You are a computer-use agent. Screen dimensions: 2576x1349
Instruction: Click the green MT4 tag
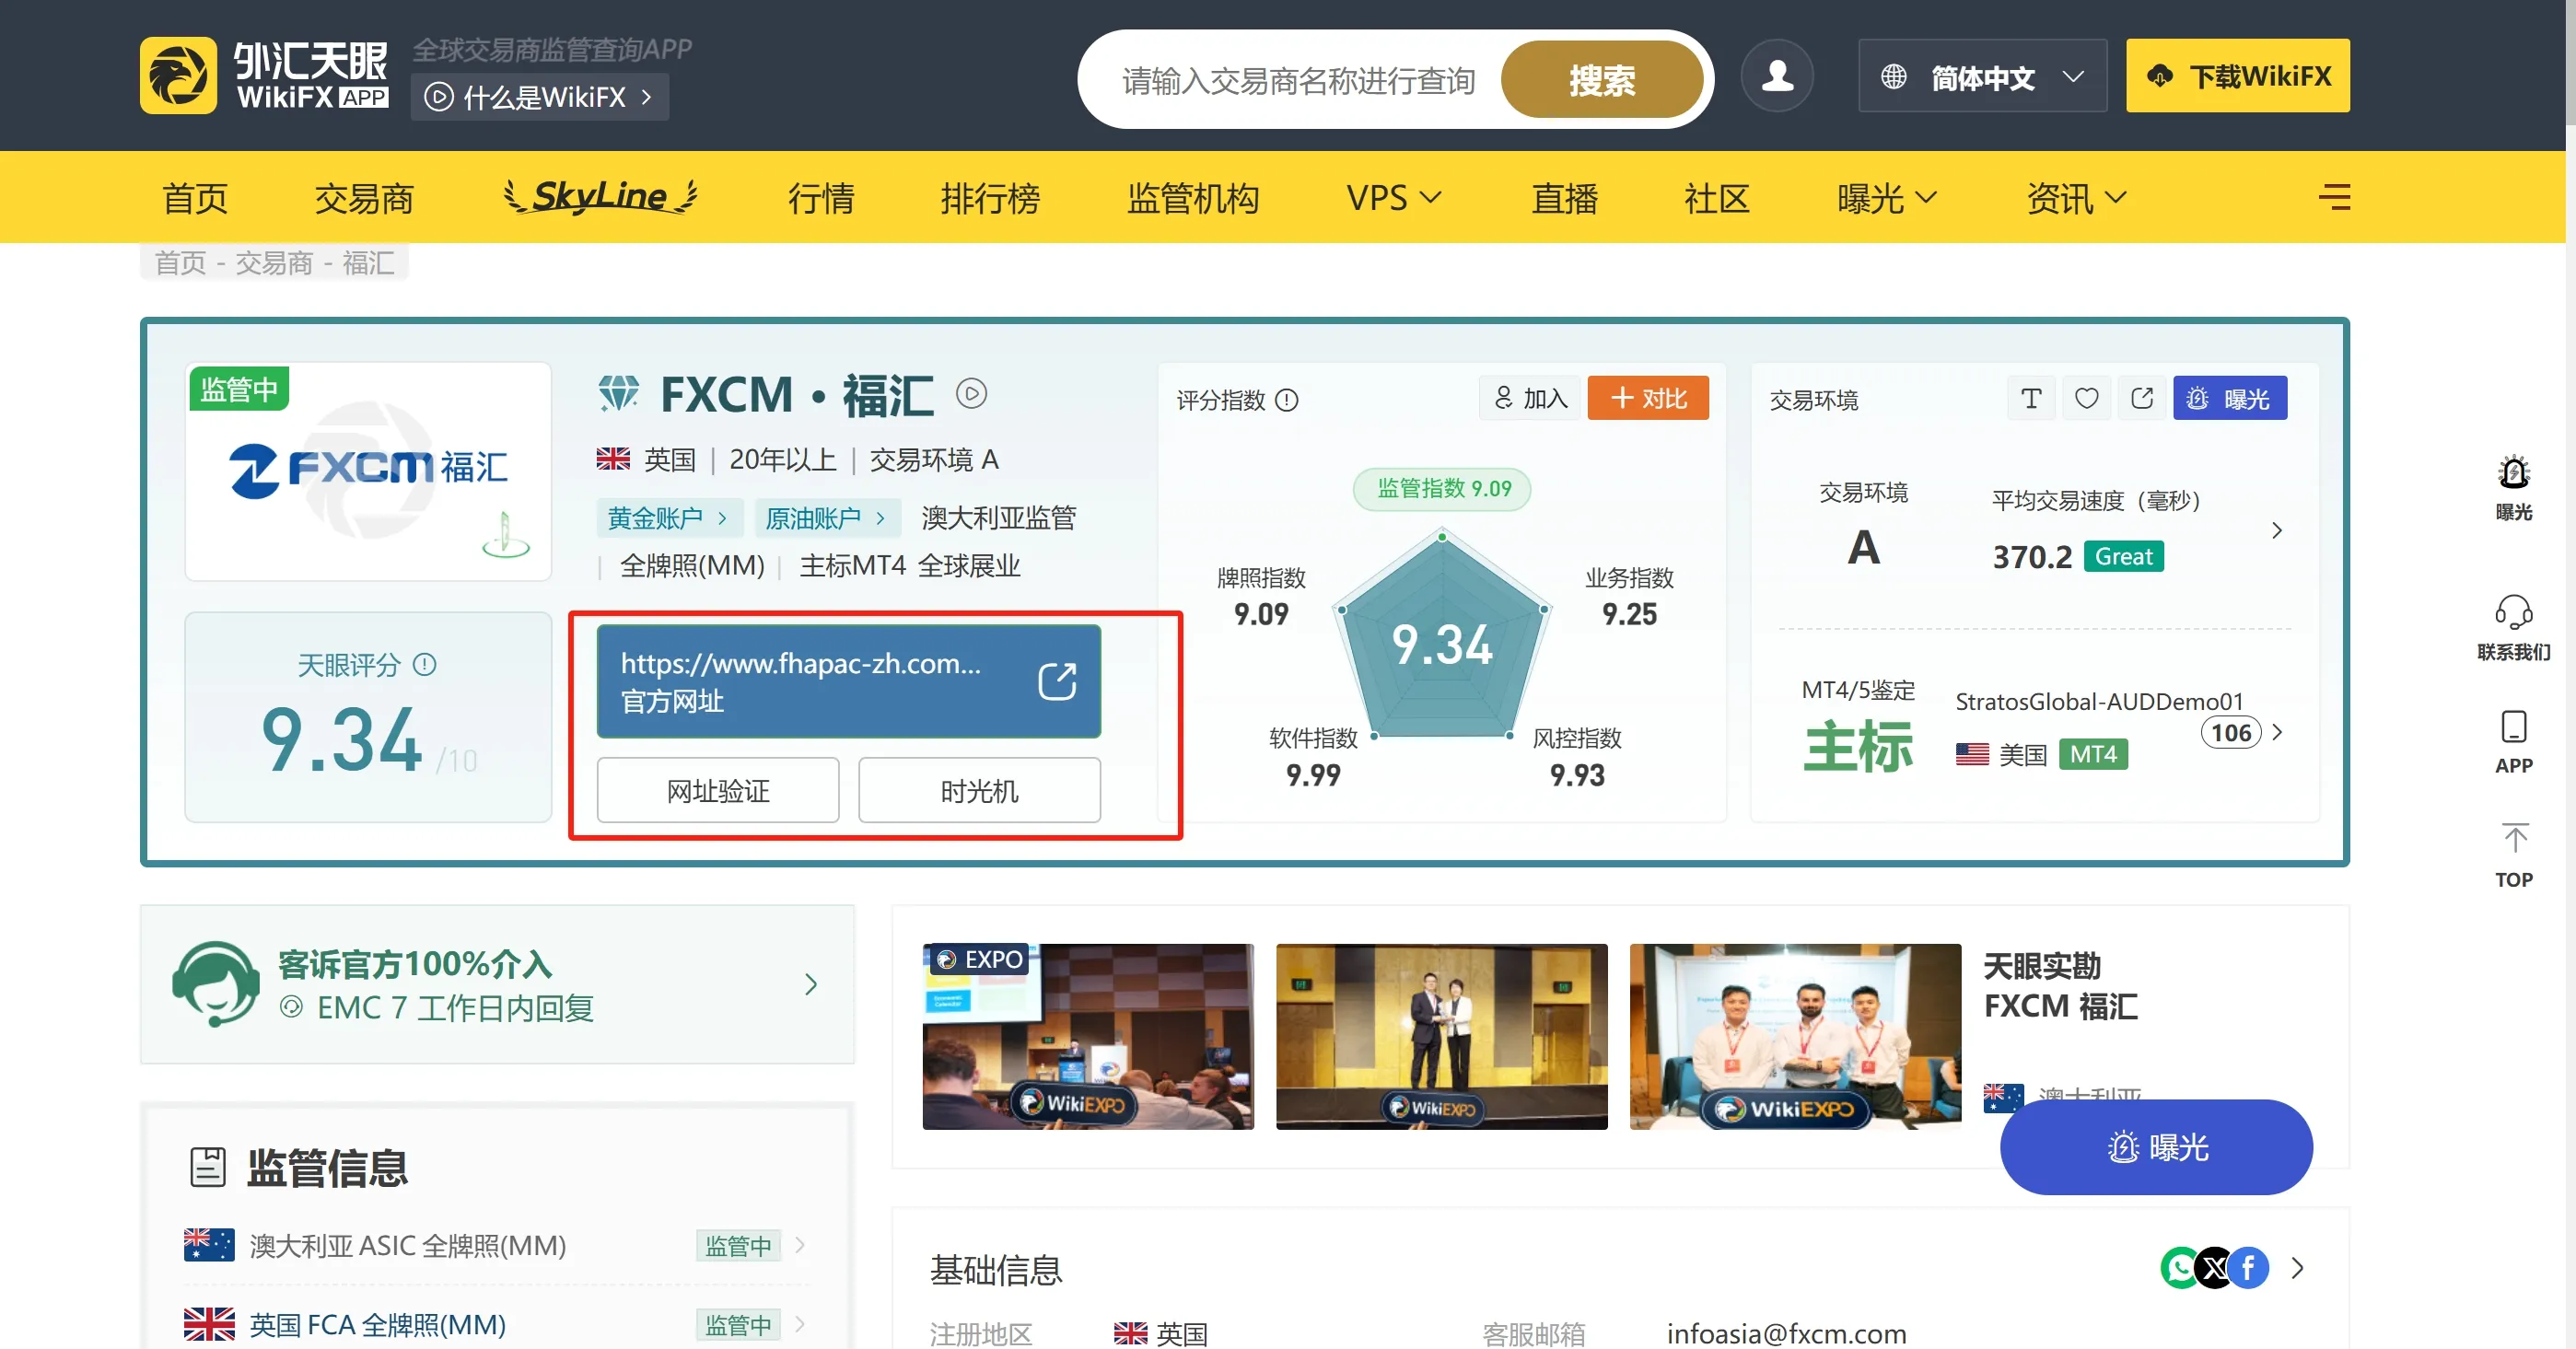pyautogui.click(x=2093, y=754)
